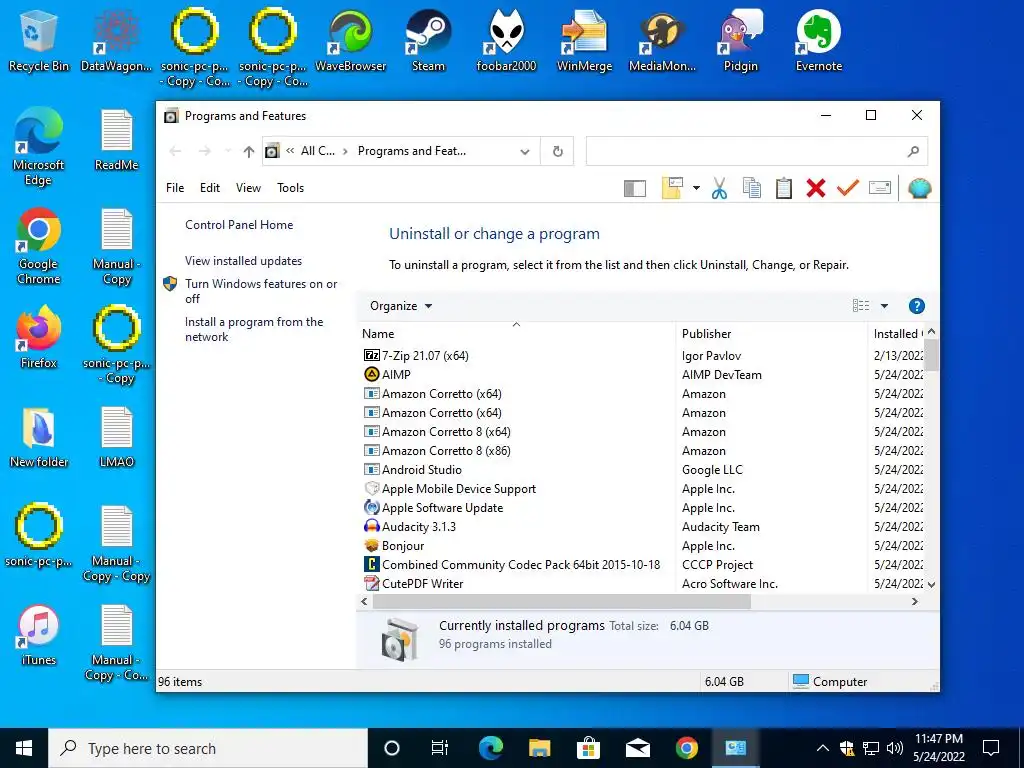Expand the All C... breadcrumb chevron
The width and height of the screenshot is (1024, 768).
345,152
